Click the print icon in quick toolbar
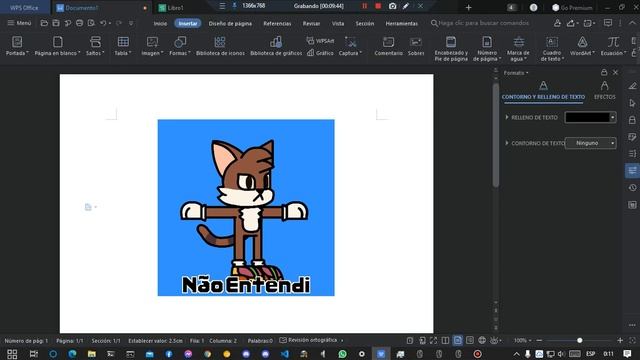This screenshot has width=640, height=360. [80, 23]
